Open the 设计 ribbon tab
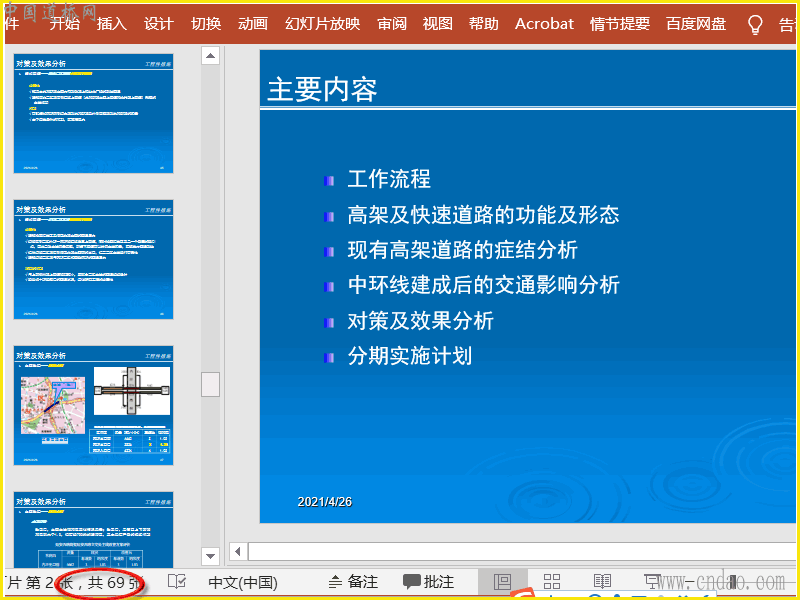 click(x=159, y=23)
